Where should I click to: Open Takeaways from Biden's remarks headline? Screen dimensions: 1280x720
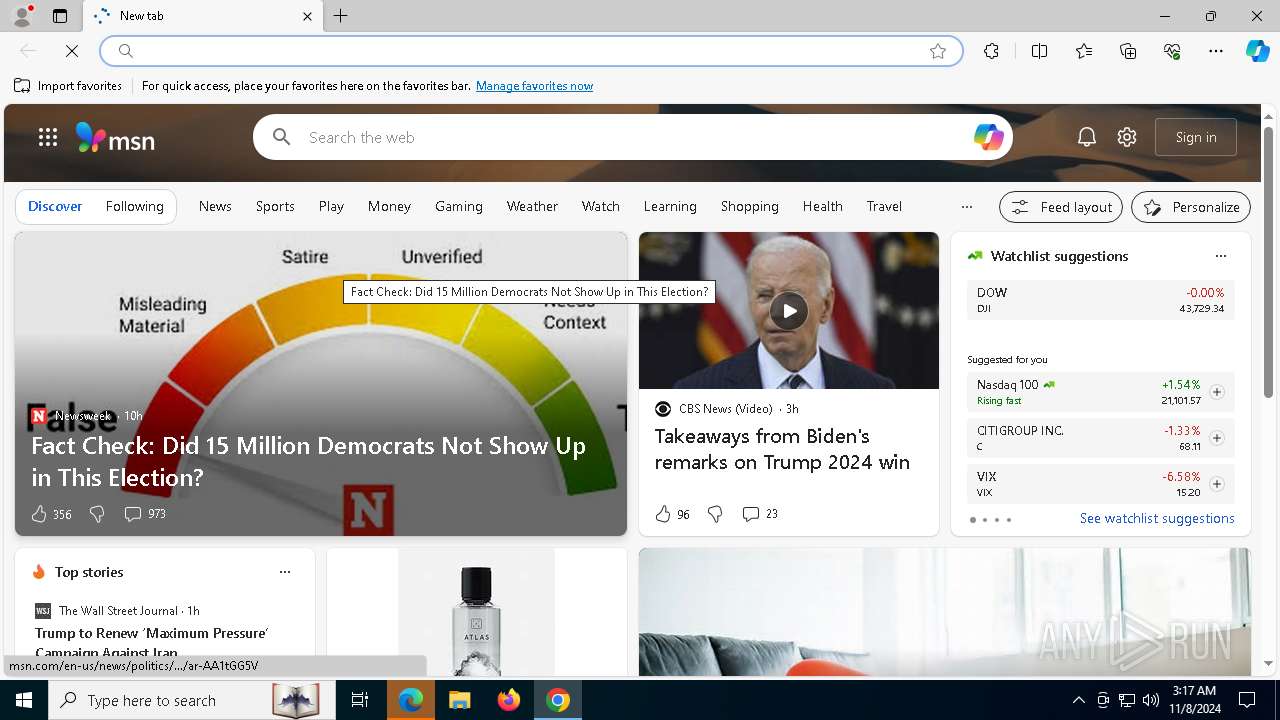coord(782,449)
